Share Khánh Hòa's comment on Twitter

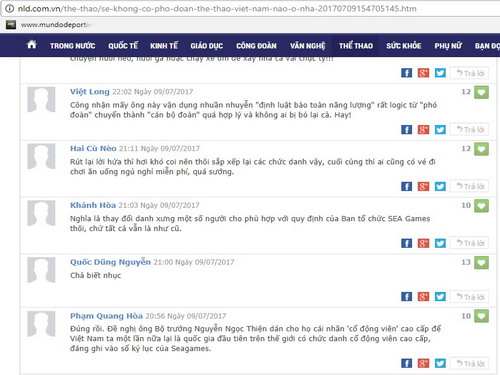(x=440, y=243)
